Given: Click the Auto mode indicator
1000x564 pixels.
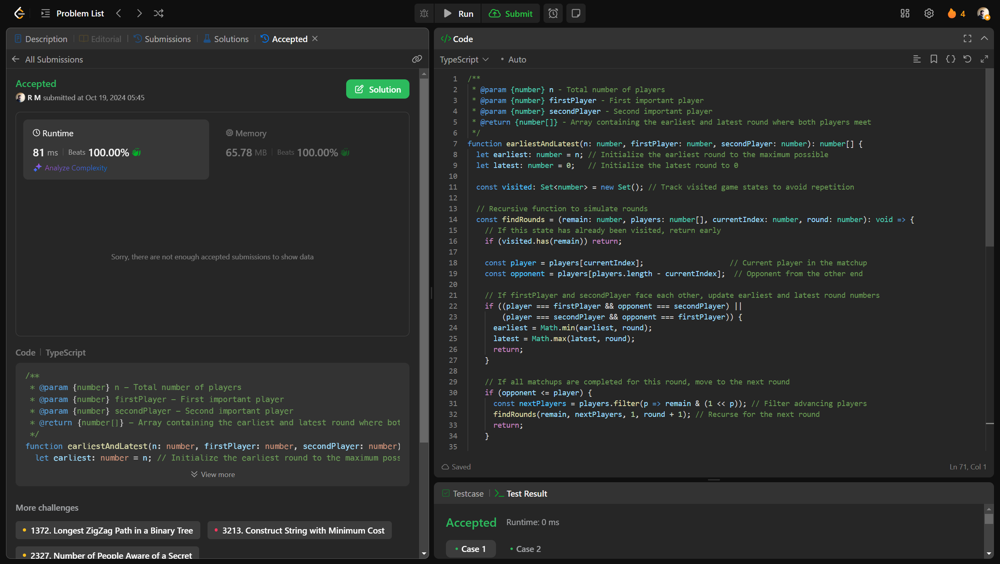Looking at the screenshot, I should [x=513, y=59].
